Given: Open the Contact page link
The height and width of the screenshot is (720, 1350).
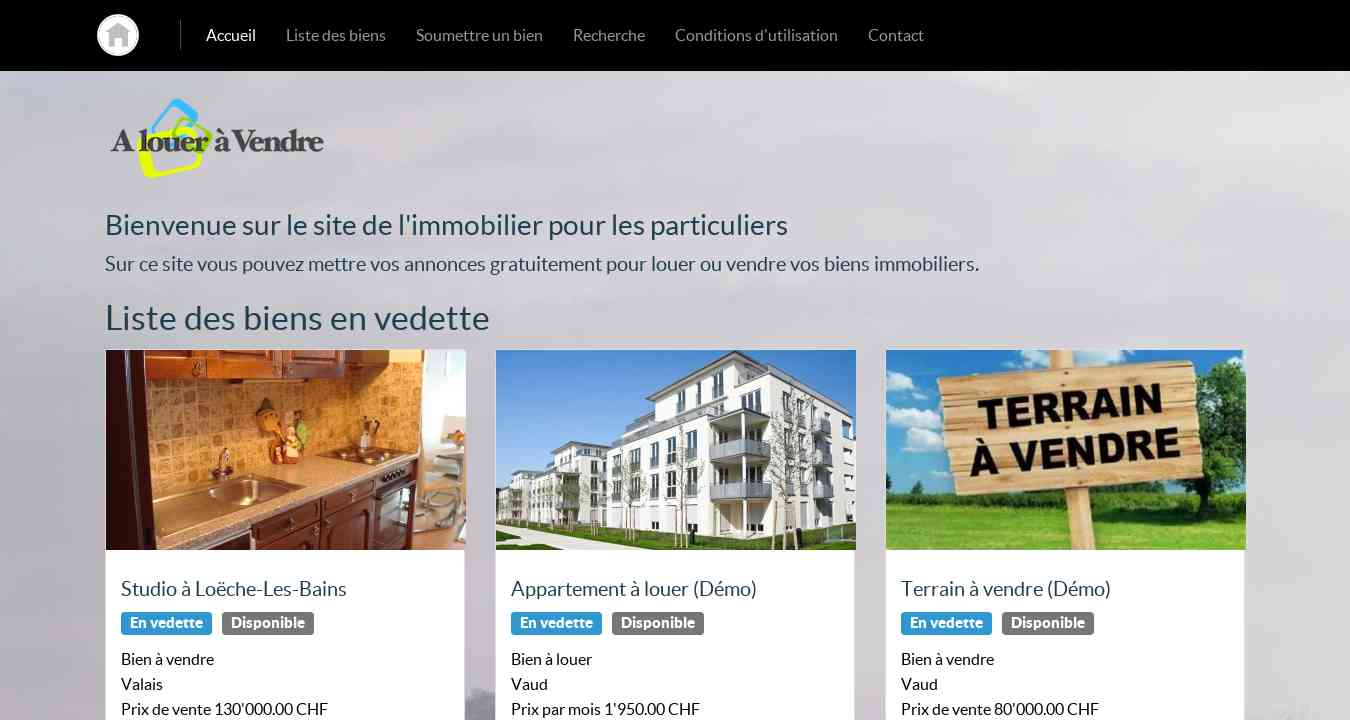Looking at the screenshot, I should 896,35.
